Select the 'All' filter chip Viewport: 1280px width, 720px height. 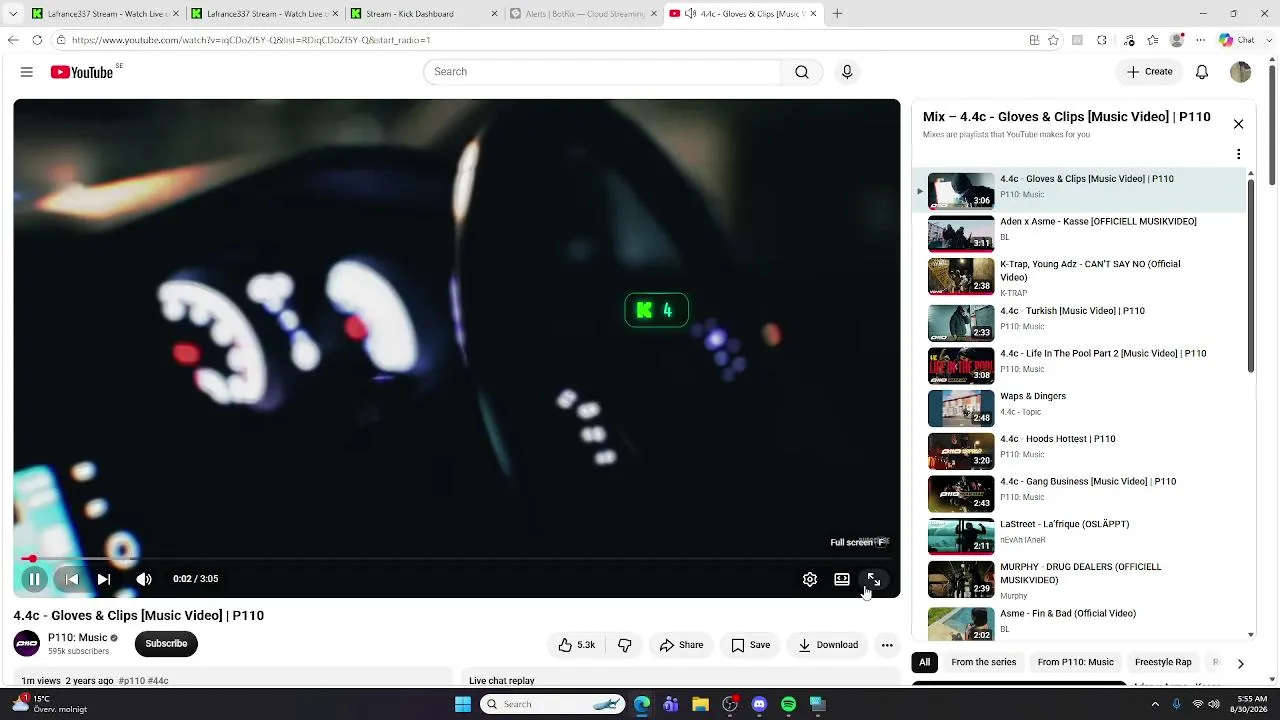click(925, 662)
